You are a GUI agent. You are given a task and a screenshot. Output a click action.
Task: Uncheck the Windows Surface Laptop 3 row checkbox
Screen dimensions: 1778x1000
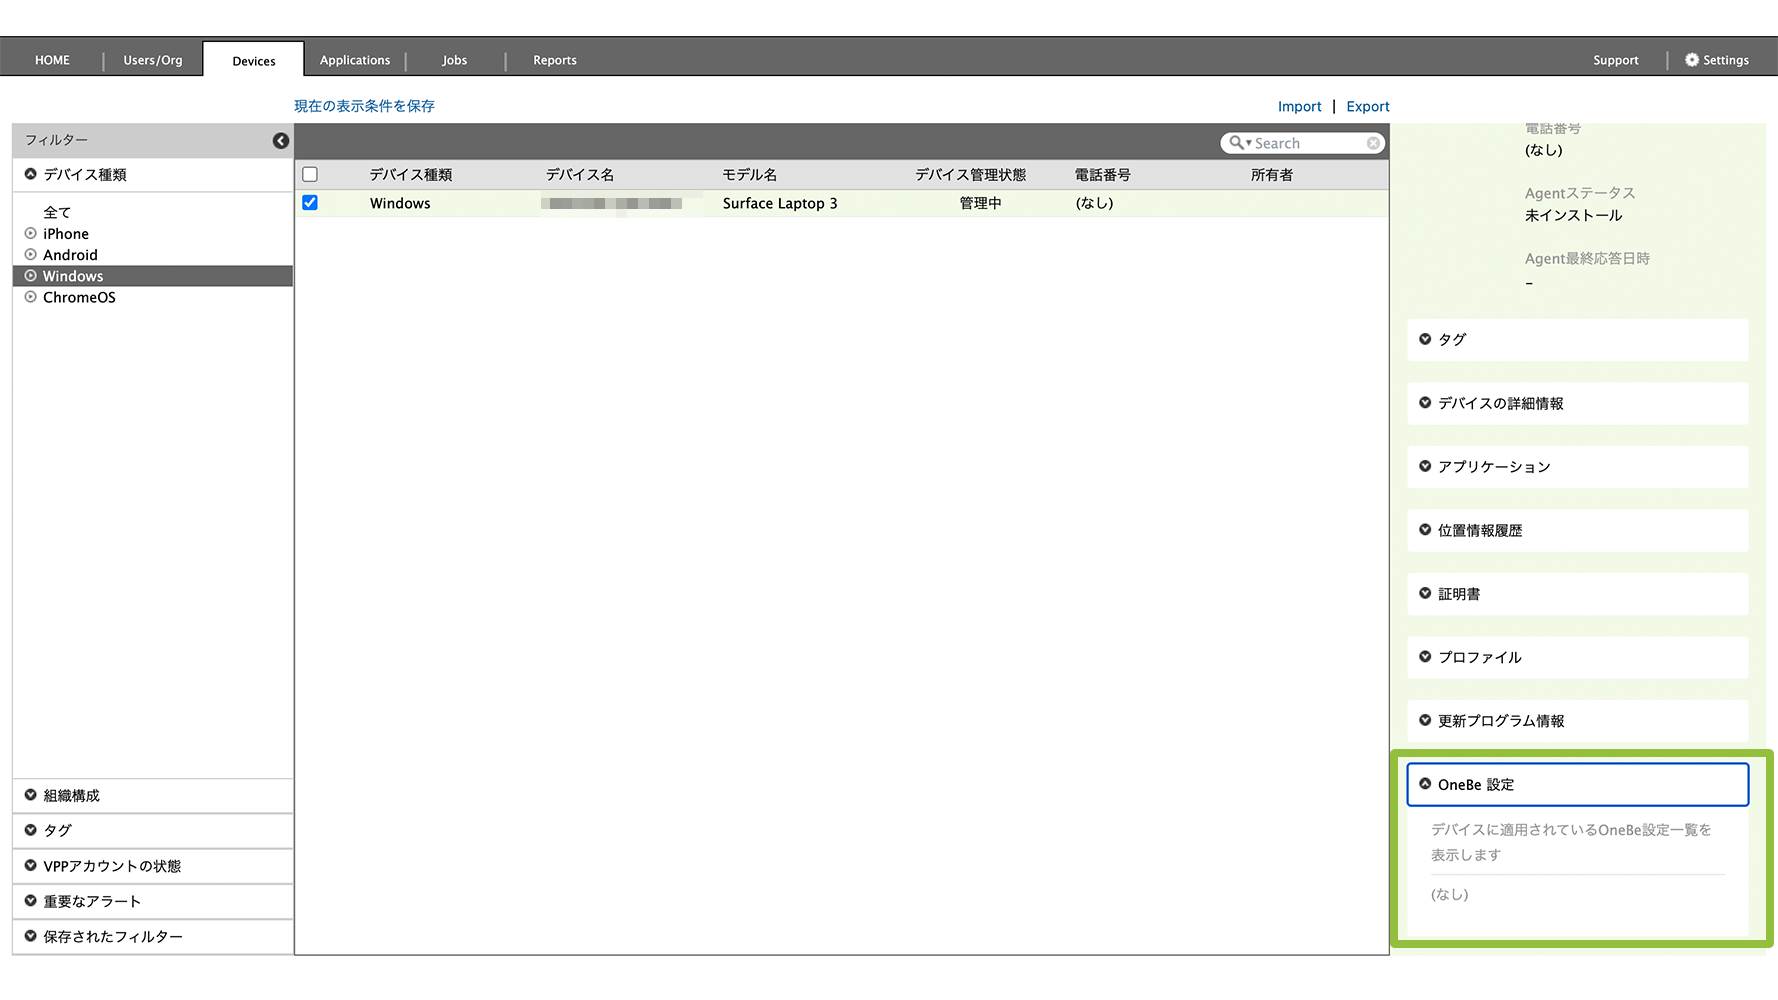[310, 203]
